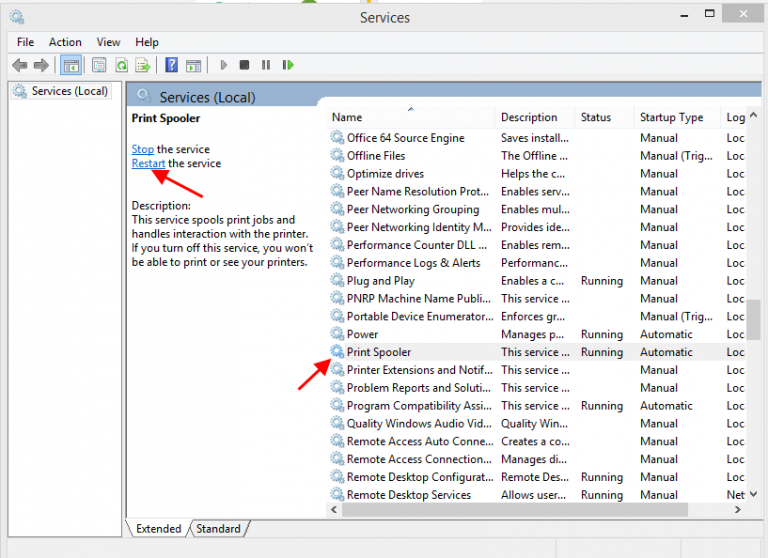Click the Restart the service link
The height and width of the screenshot is (558, 768).
point(148,163)
